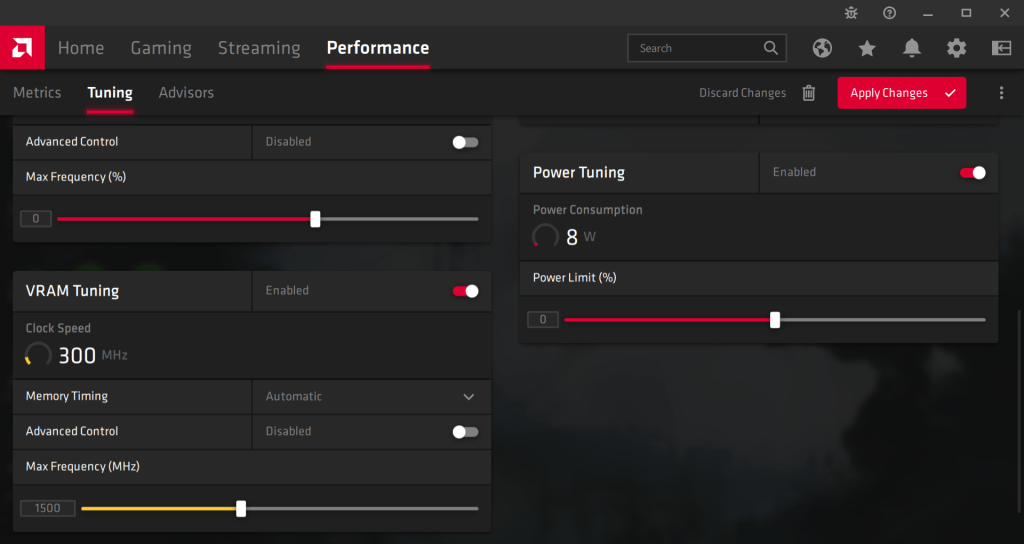Click the Power Limit slider handle

coord(775,320)
